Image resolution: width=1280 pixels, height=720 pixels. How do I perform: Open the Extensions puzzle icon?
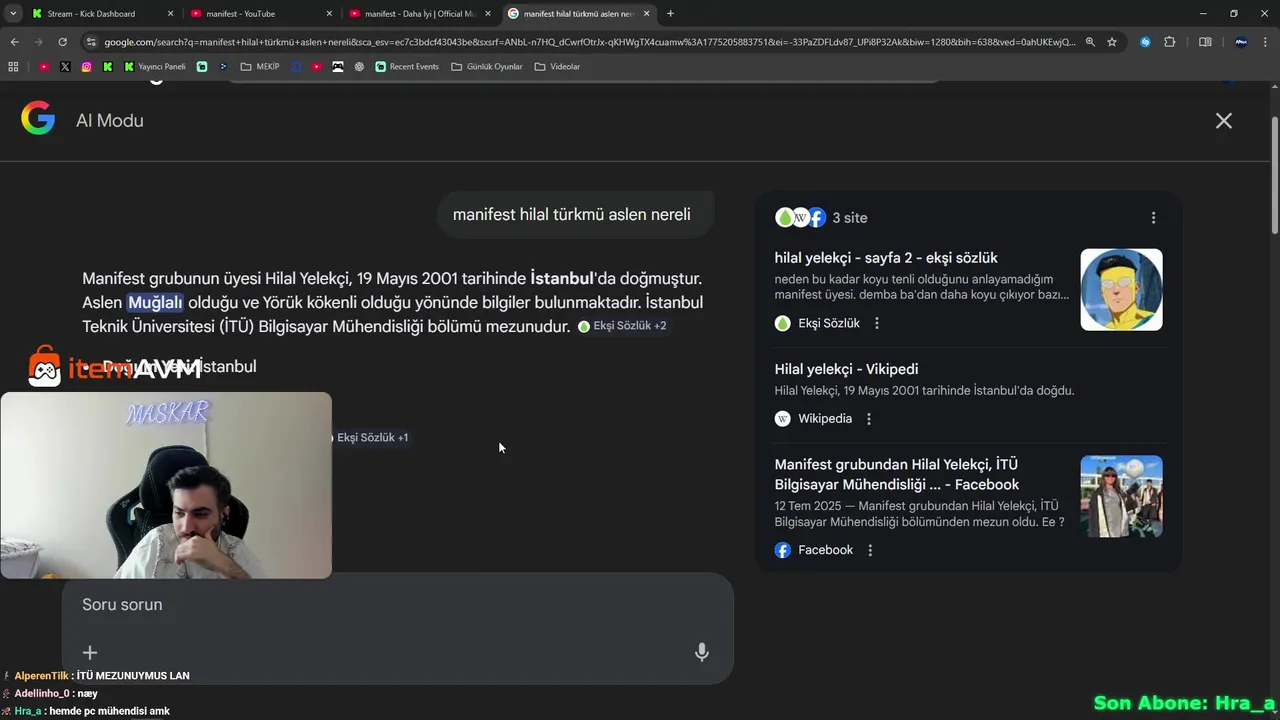tap(1169, 42)
